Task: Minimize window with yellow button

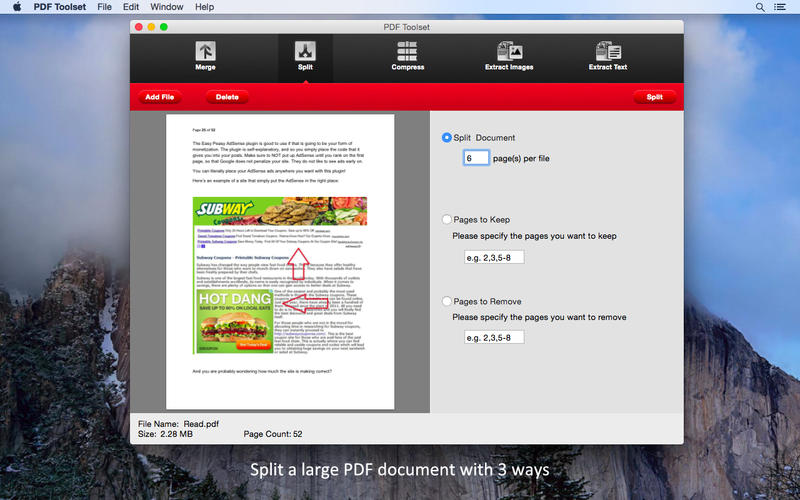Action: coord(151,27)
